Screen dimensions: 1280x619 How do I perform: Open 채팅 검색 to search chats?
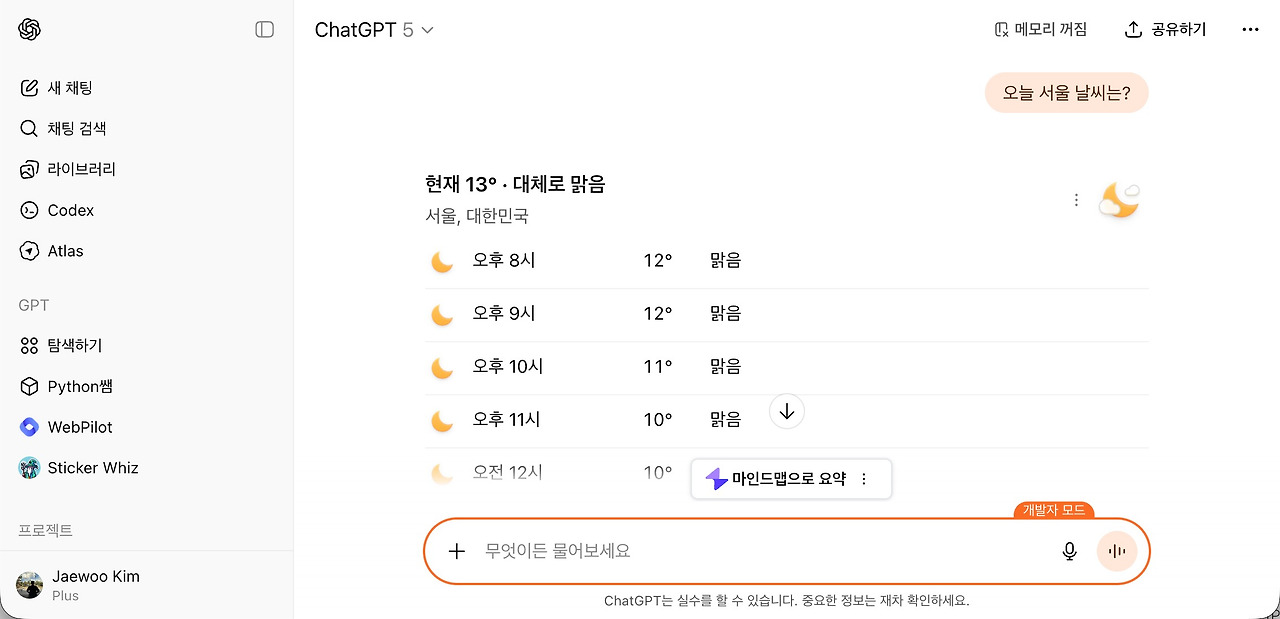click(x=76, y=129)
